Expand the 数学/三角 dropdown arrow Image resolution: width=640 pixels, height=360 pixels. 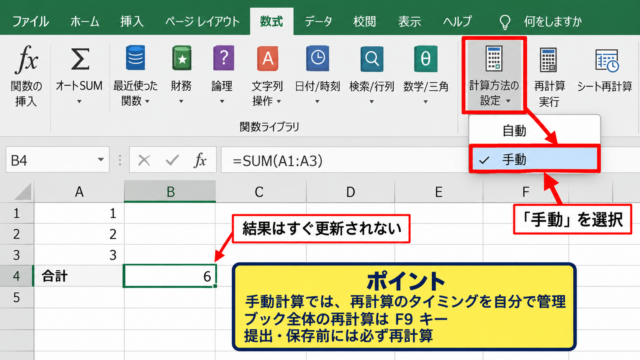pyautogui.click(x=425, y=101)
